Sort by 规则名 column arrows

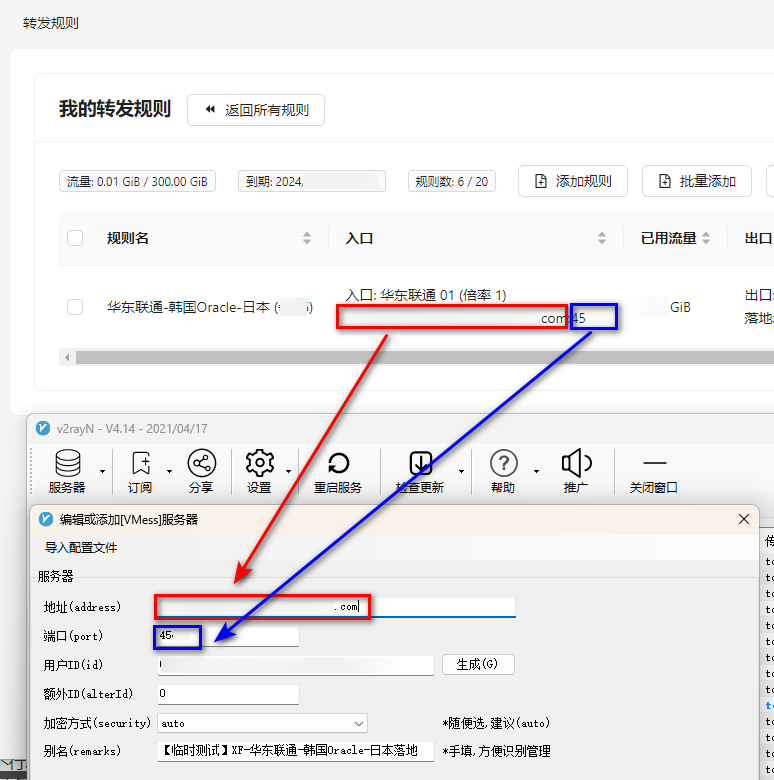pyautogui.click(x=307, y=238)
